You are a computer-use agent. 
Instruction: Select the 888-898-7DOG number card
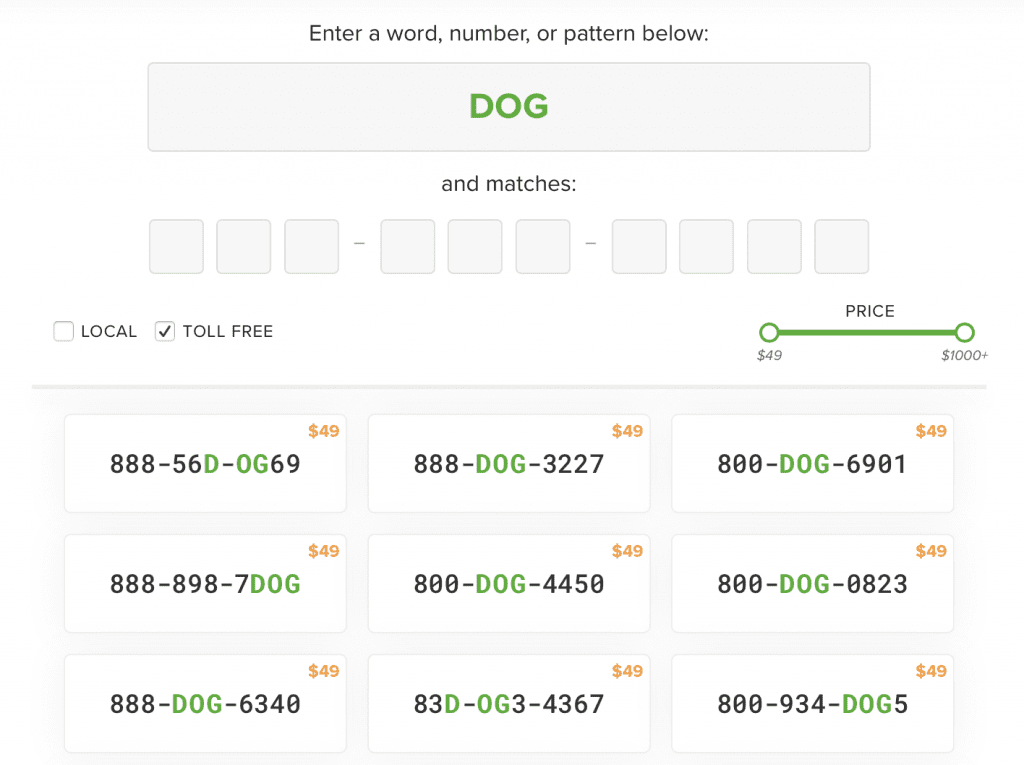point(205,583)
